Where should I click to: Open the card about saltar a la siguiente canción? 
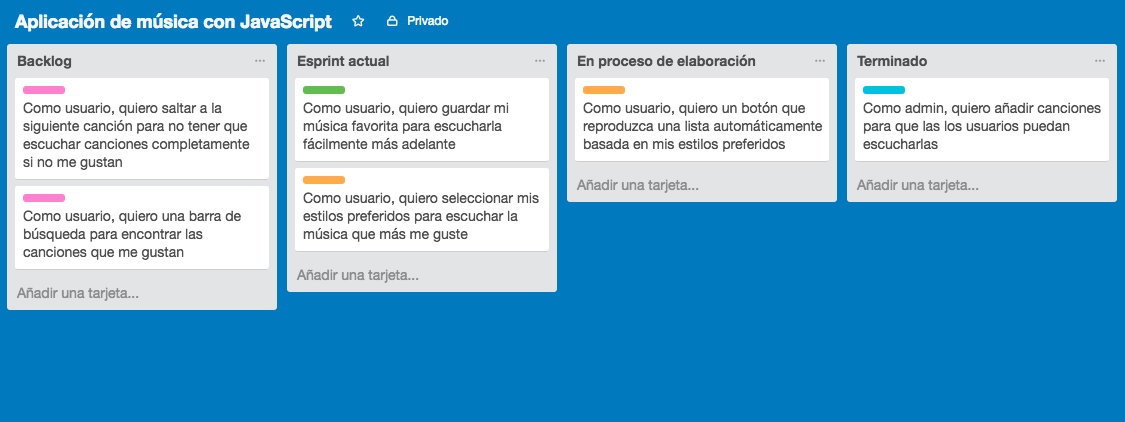coord(142,128)
